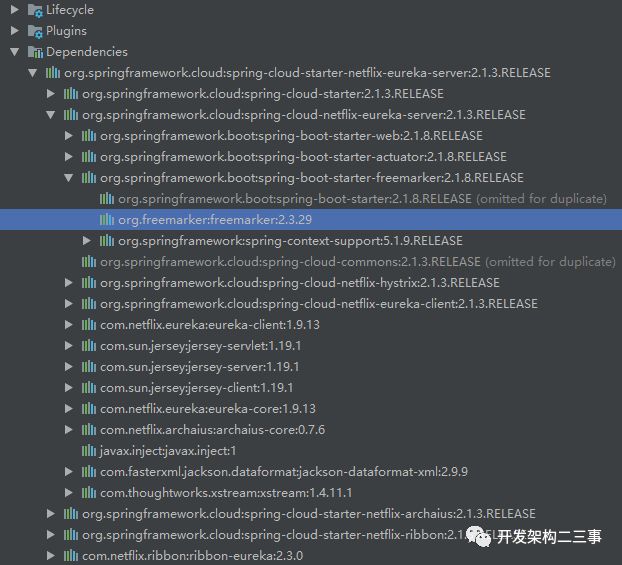
Task: Expand jackson-dataformat-xml:2.9.9 arrow
Action: pos(69,472)
